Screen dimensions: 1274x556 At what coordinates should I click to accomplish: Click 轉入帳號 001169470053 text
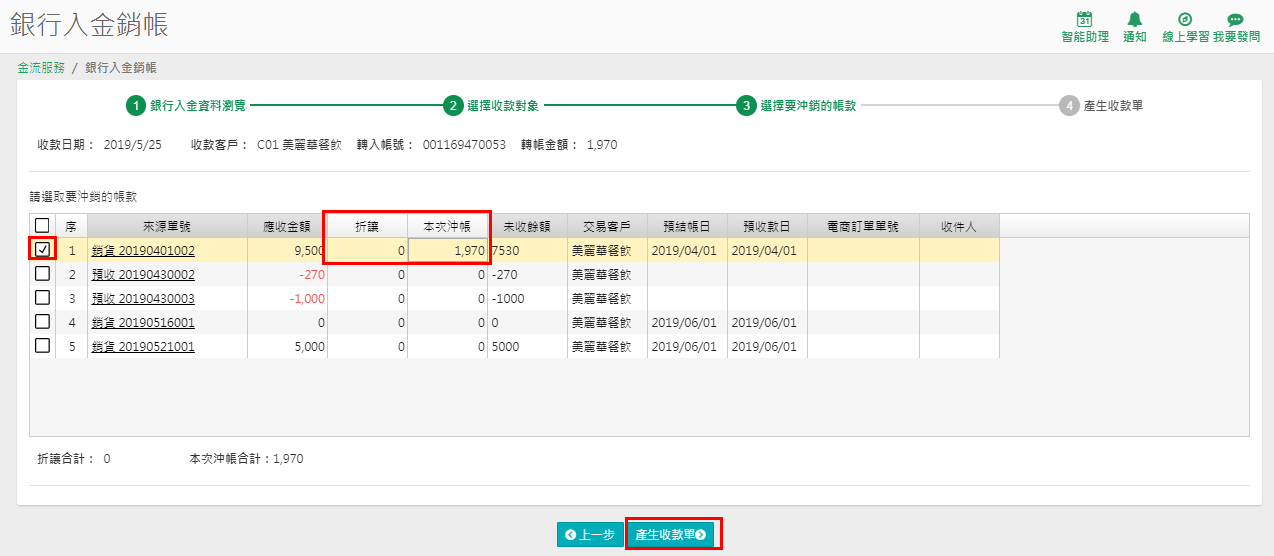[431, 145]
